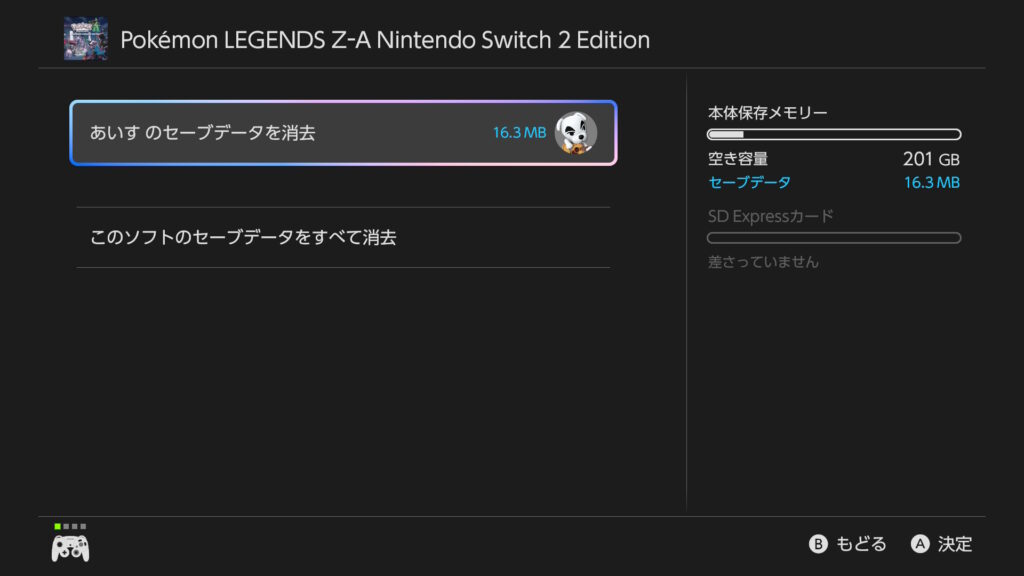This screenshot has width=1024, height=576.
Task: Click the 16.3 MB size beside the avatar
Action: click(519, 133)
